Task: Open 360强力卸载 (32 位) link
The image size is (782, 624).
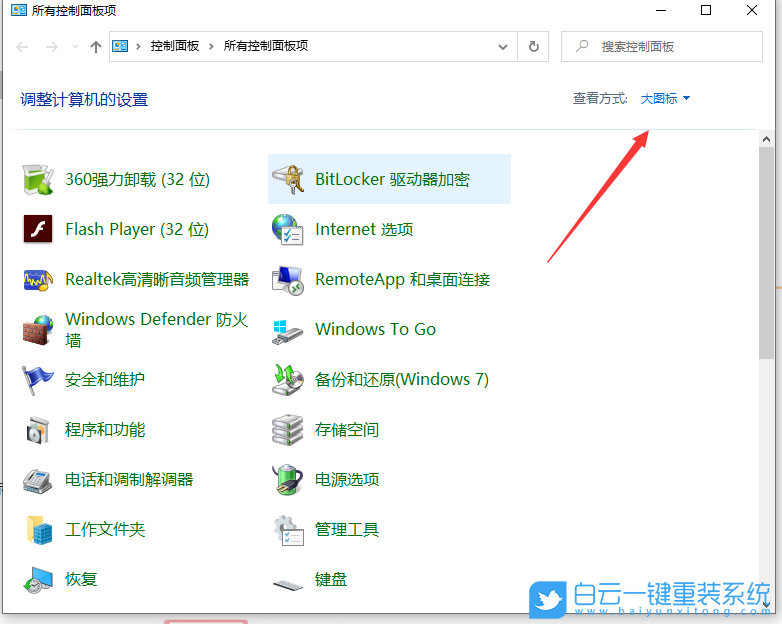Action: coord(138,180)
